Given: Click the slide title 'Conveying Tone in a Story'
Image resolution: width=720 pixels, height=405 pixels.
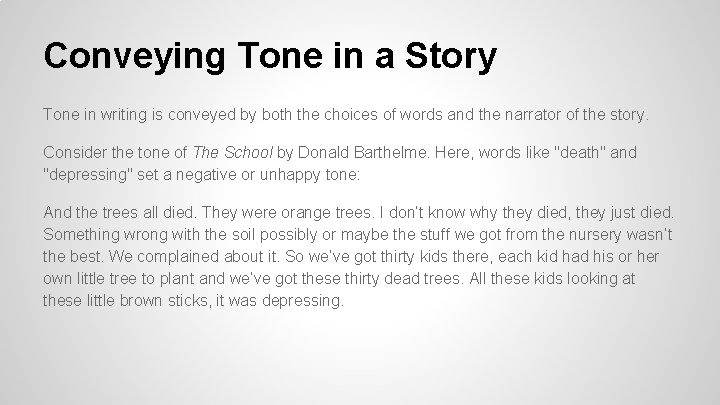Looking at the screenshot, I should coord(269,55).
